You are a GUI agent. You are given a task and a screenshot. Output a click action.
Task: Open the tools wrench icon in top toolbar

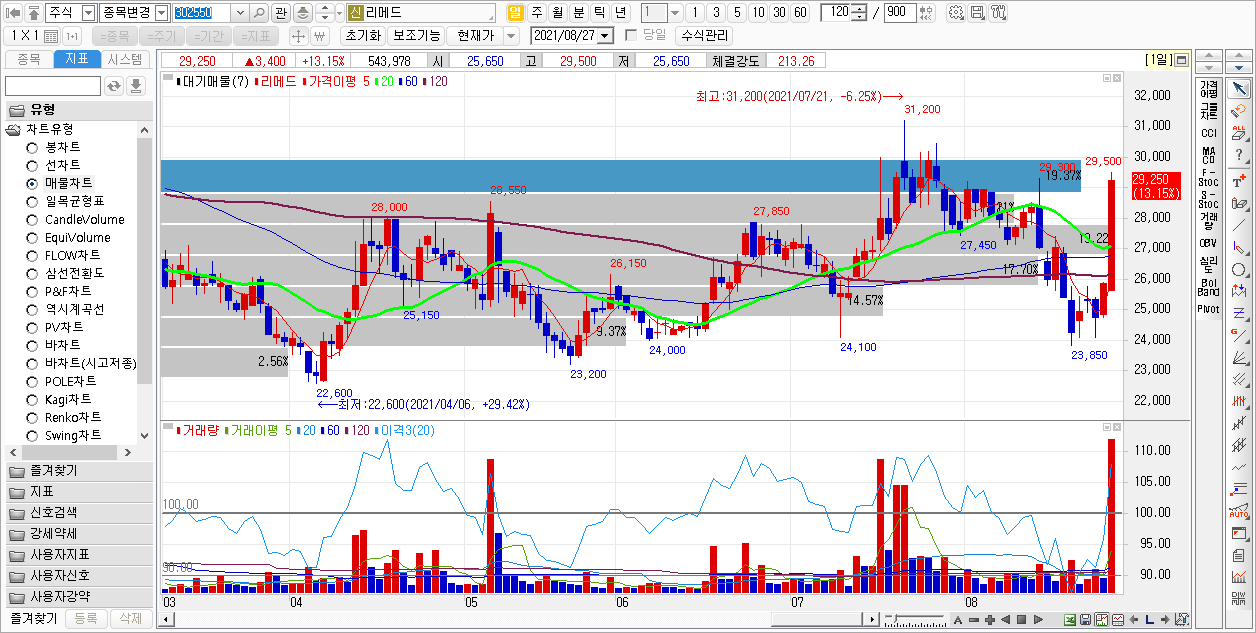998,13
